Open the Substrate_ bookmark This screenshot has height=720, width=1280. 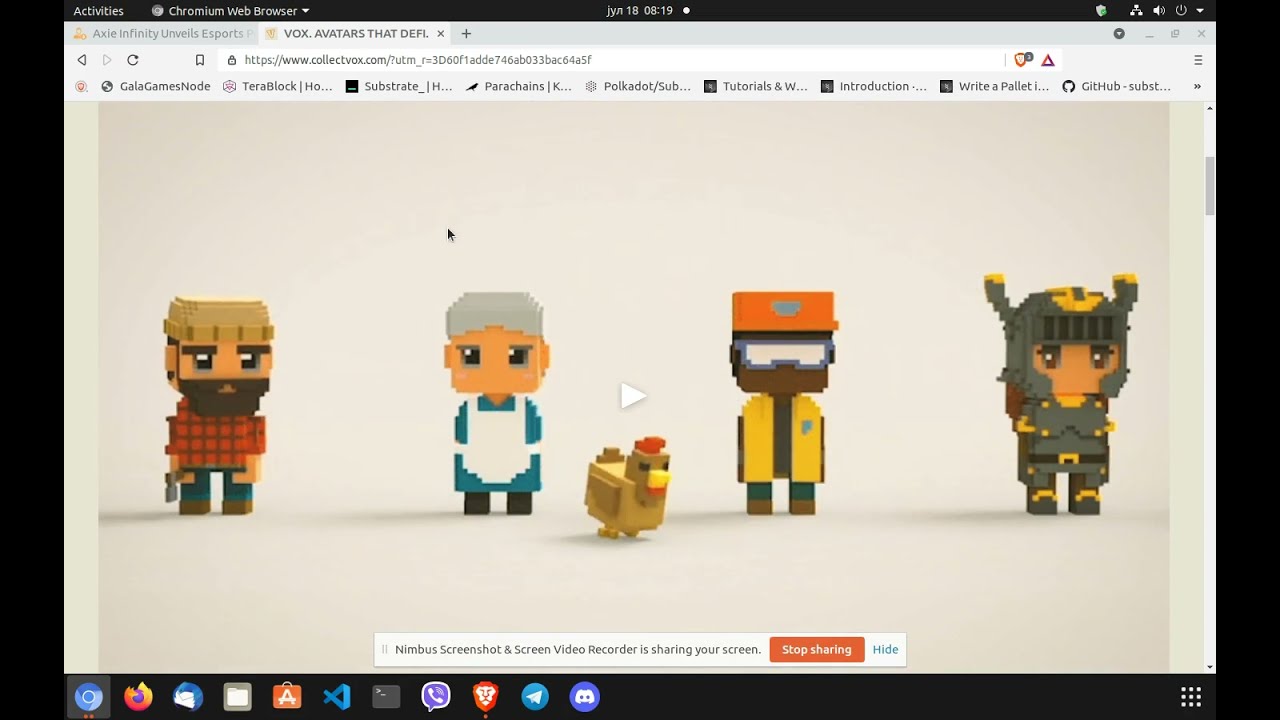click(x=399, y=86)
